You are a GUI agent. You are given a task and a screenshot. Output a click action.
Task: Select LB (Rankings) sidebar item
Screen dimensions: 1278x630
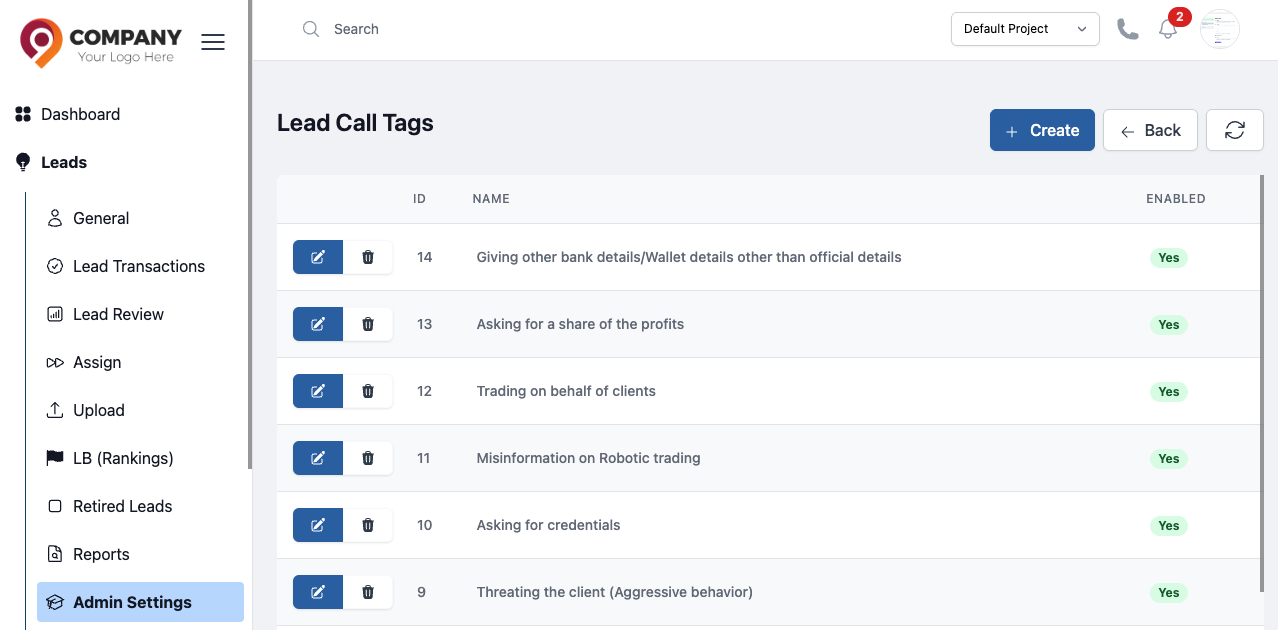(x=123, y=458)
